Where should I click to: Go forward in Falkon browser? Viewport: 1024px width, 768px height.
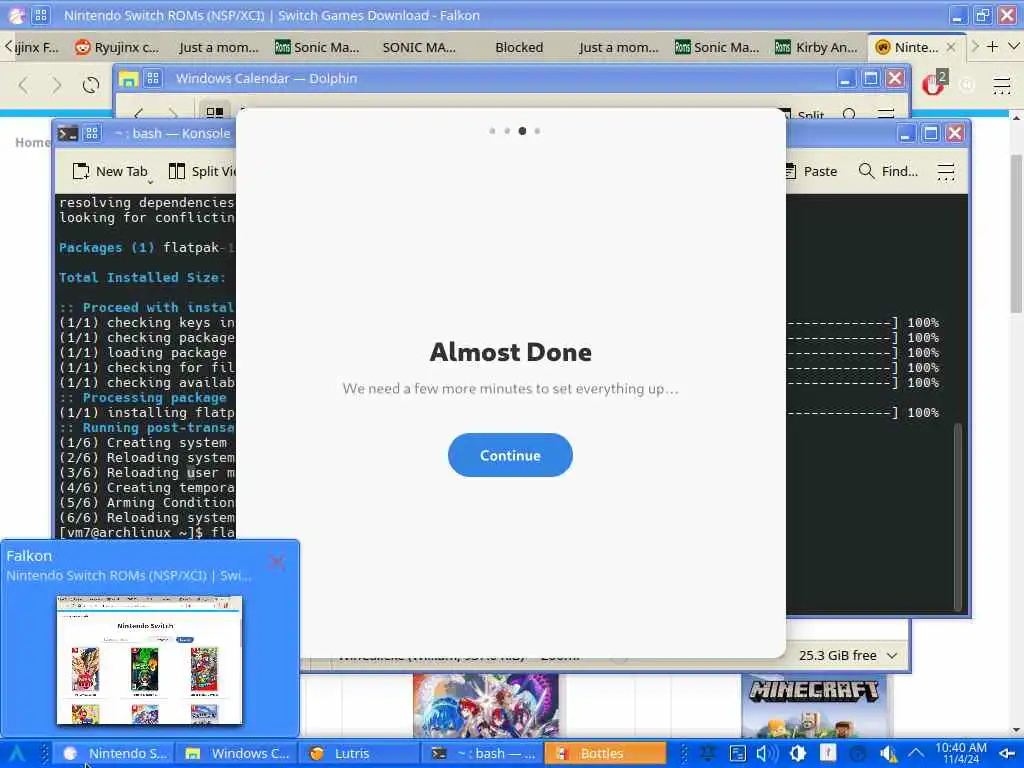point(57,85)
